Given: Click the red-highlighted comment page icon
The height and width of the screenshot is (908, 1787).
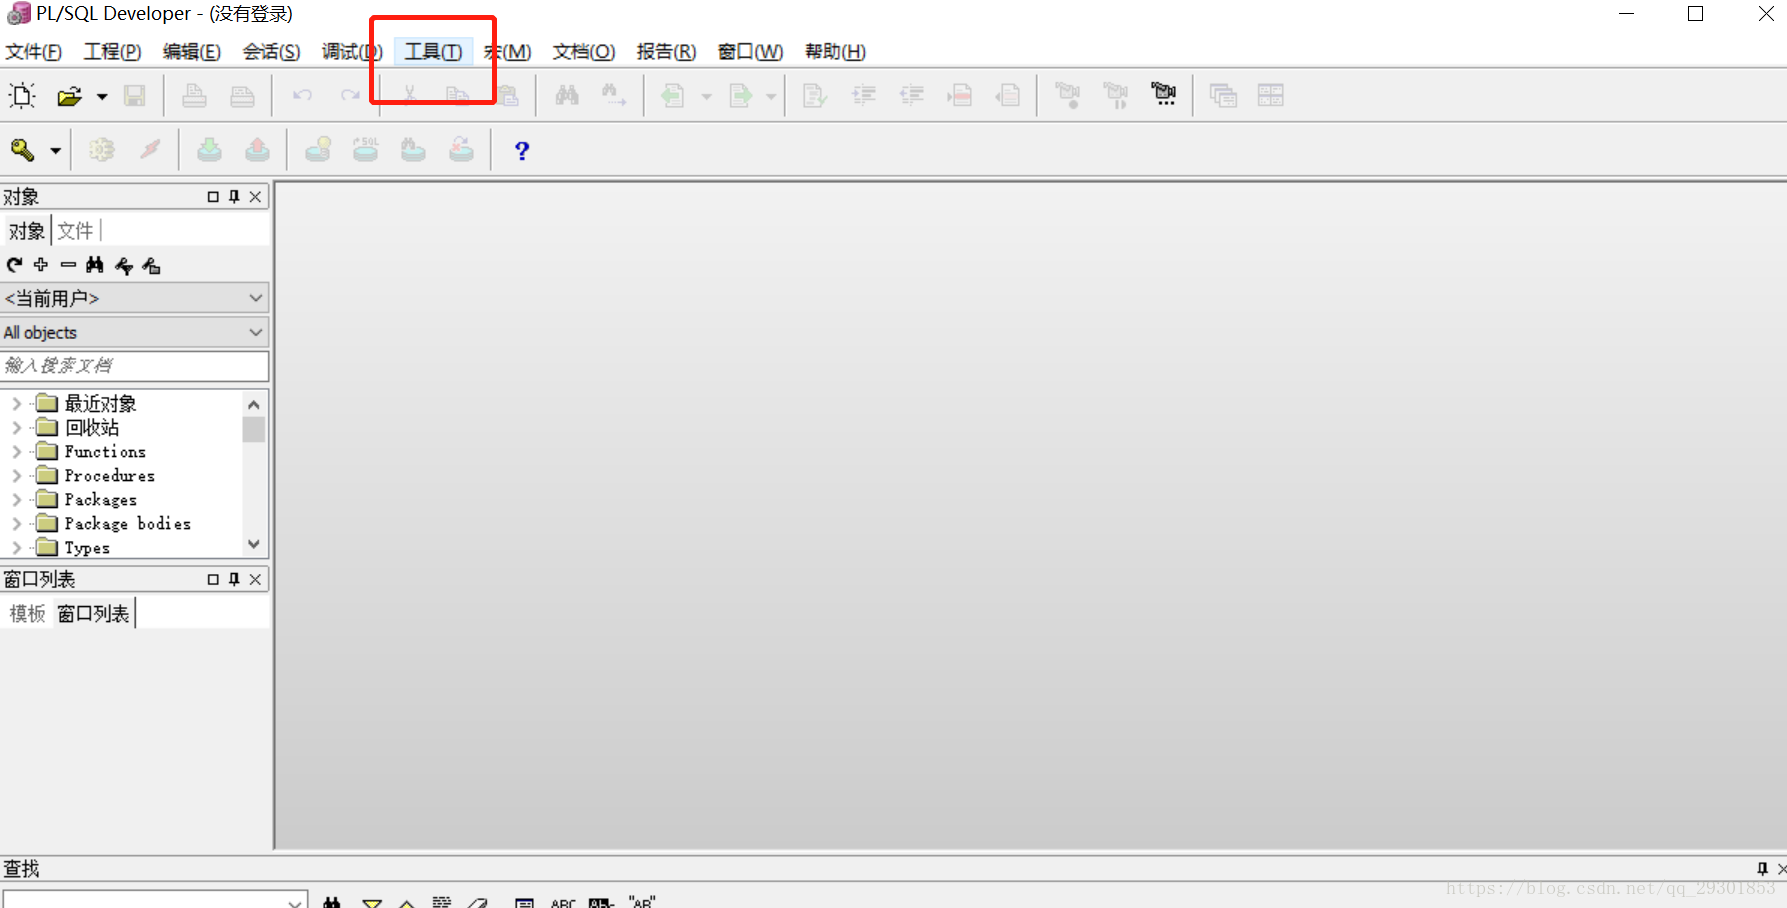Looking at the screenshot, I should coord(959,95).
